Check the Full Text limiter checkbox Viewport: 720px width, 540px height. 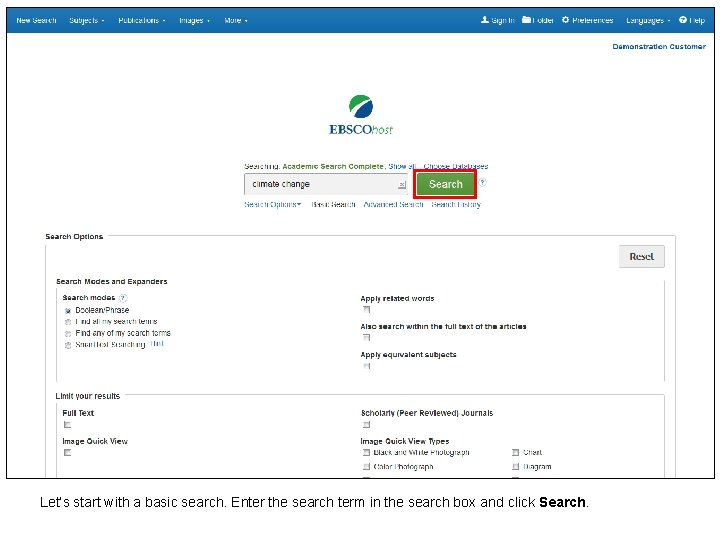(68, 425)
